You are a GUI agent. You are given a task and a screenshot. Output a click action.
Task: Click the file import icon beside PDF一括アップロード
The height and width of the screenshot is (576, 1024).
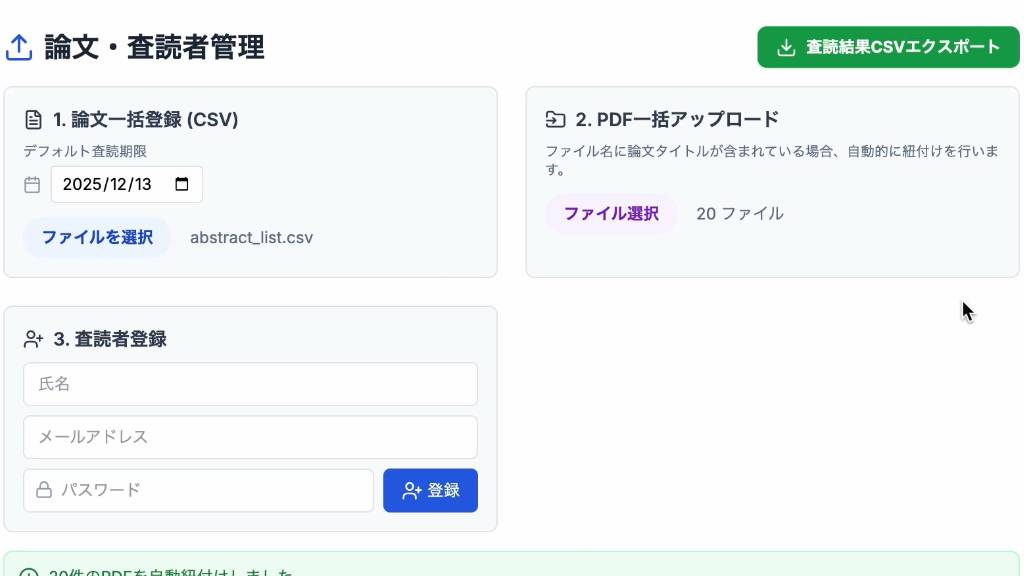pos(555,120)
